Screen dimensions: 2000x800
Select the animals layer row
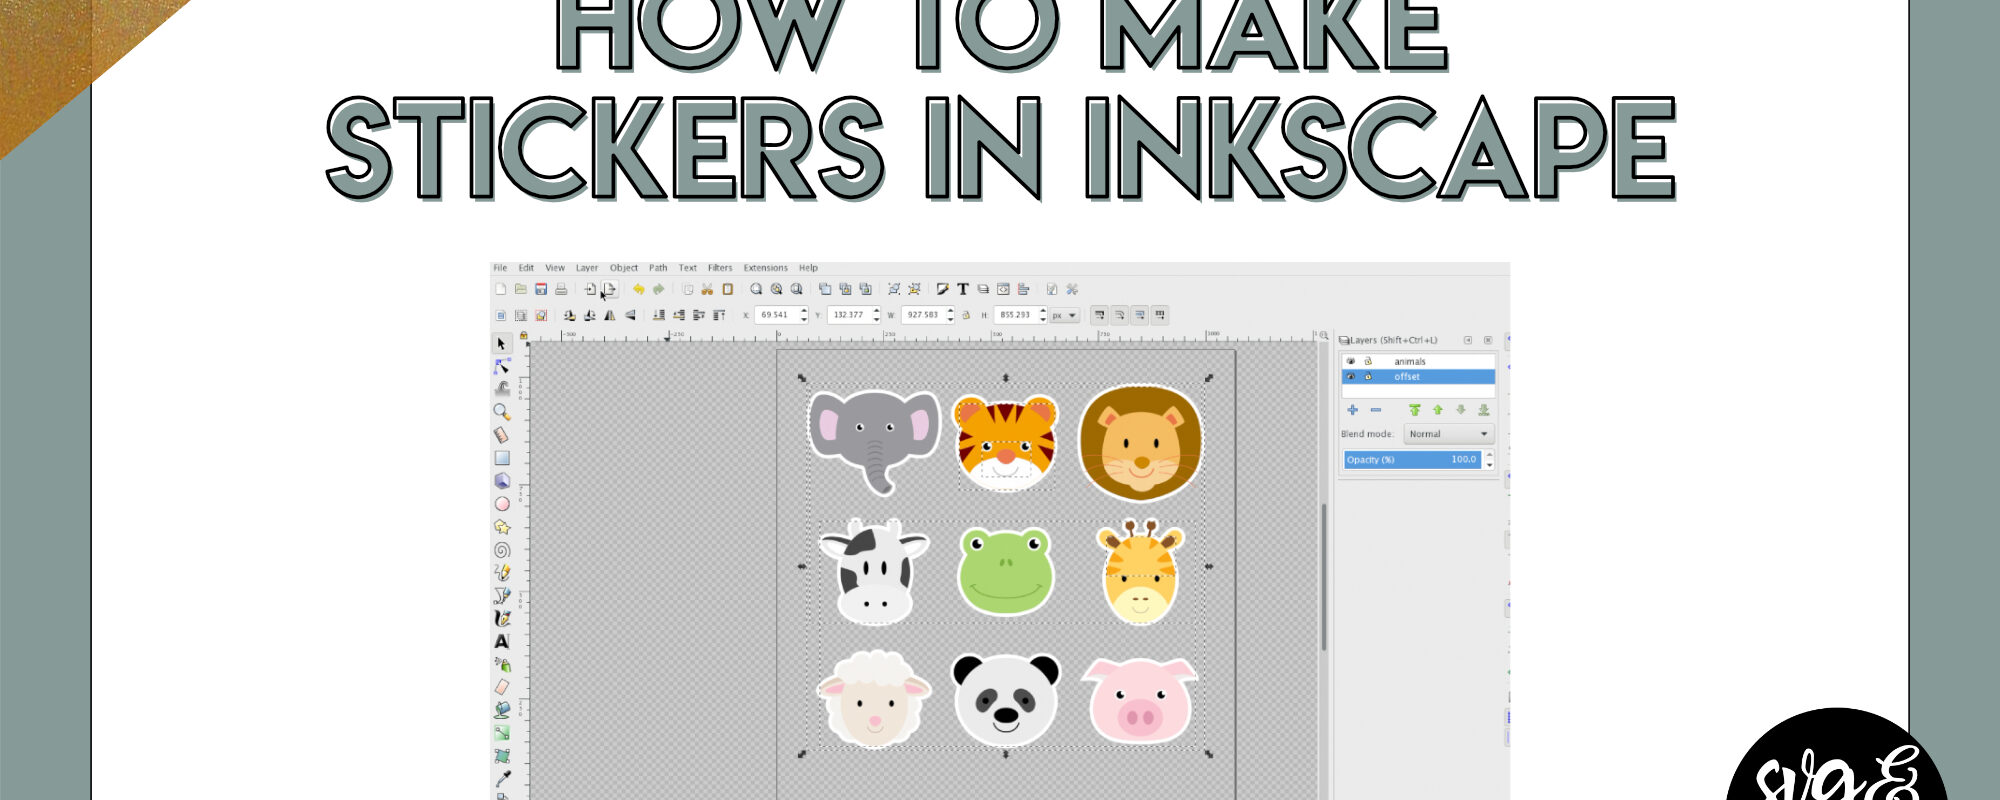pyautogui.click(x=1418, y=361)
